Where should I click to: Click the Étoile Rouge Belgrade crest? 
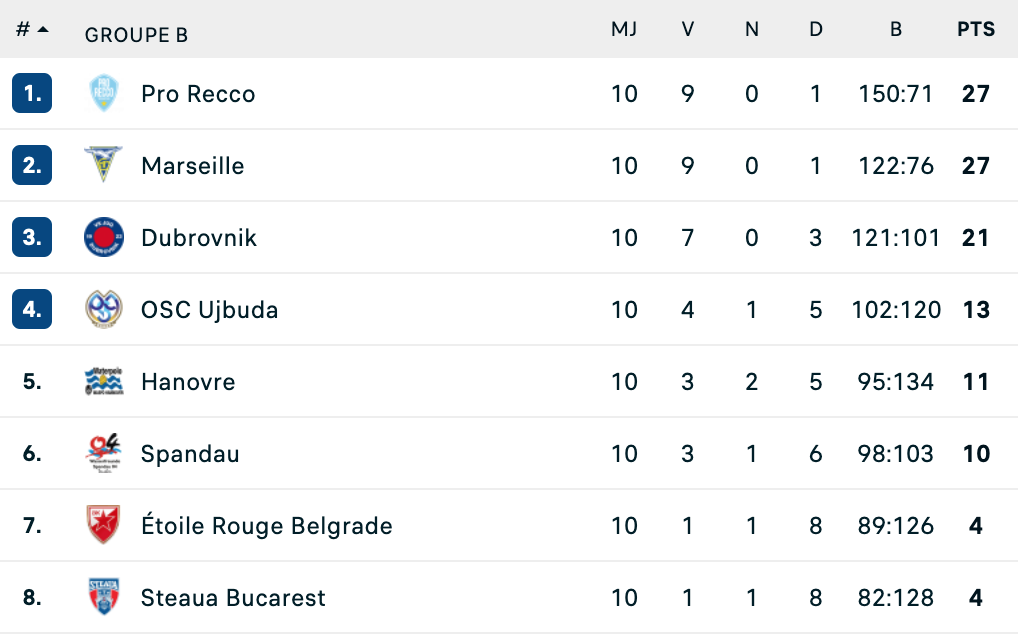(103, 526)
